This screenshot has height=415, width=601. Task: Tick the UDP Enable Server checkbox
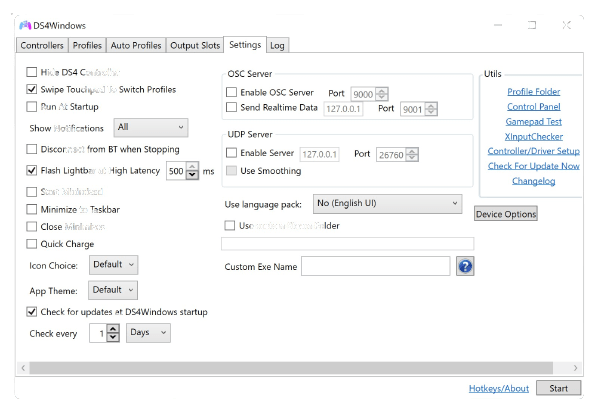(x=232, y=153)
